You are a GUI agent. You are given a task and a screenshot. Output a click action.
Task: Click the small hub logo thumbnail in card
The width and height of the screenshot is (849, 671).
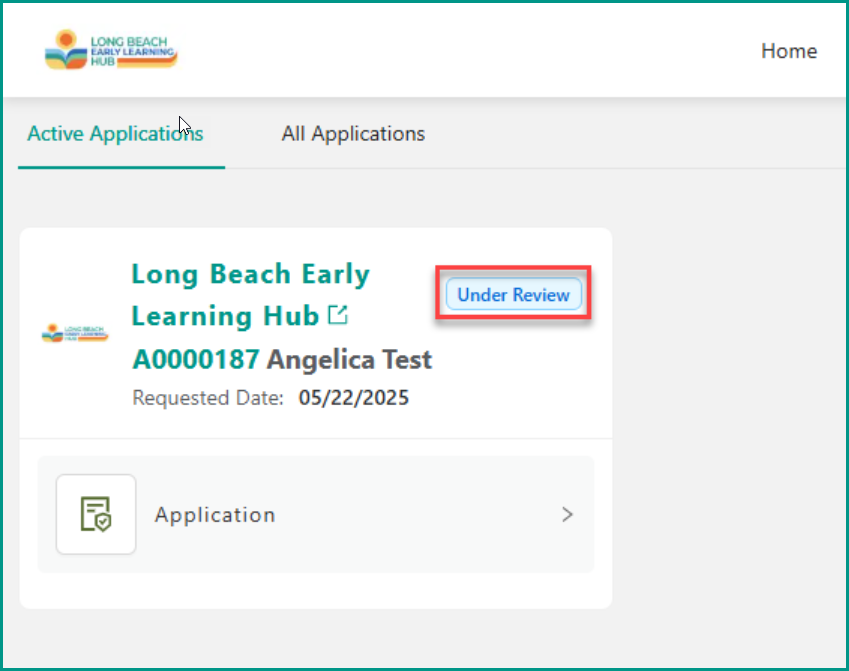click(x=75, y=333)
